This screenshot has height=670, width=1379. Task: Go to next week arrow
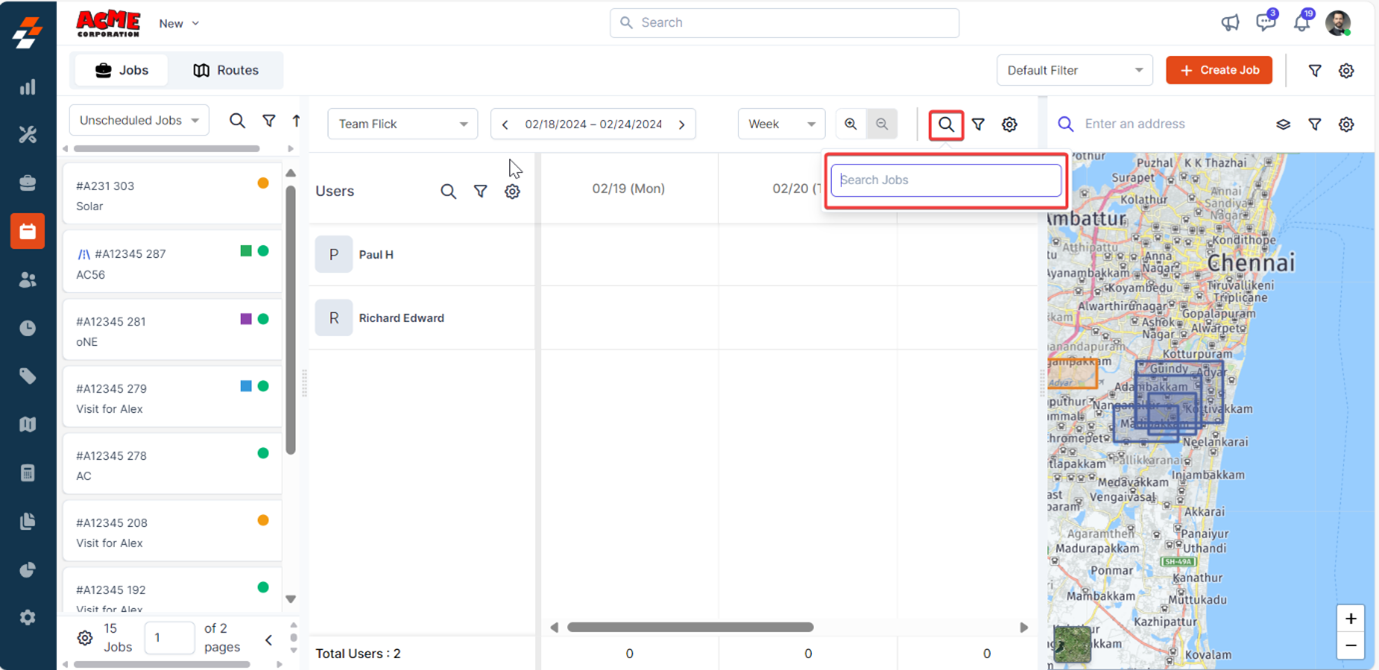682,124
